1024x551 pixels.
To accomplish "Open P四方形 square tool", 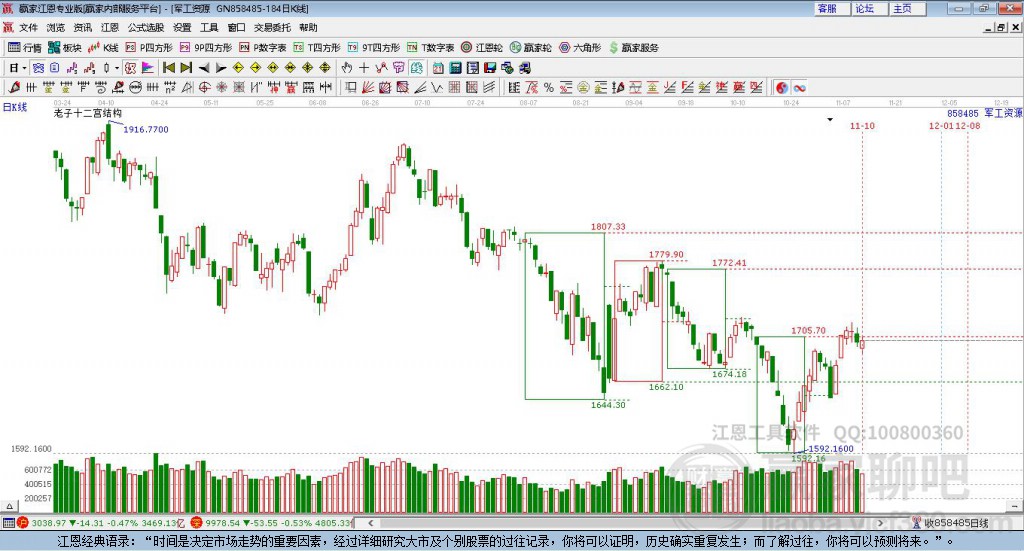I will (x=149, y=48).
